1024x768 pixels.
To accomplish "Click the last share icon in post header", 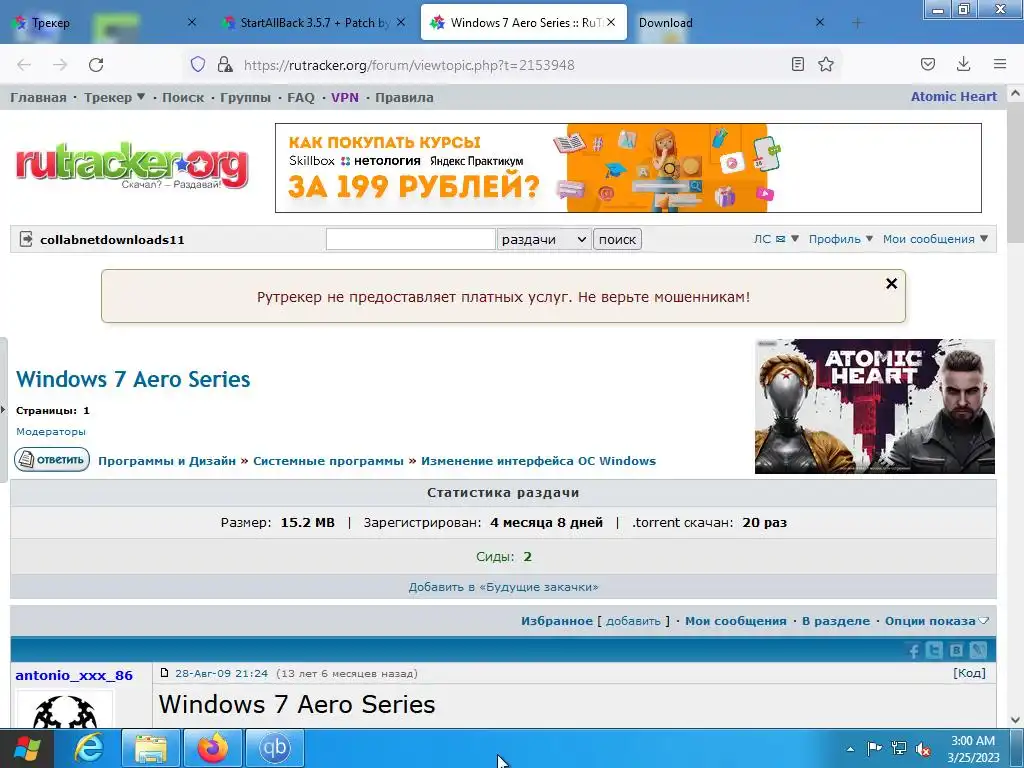I will point(978,650).
